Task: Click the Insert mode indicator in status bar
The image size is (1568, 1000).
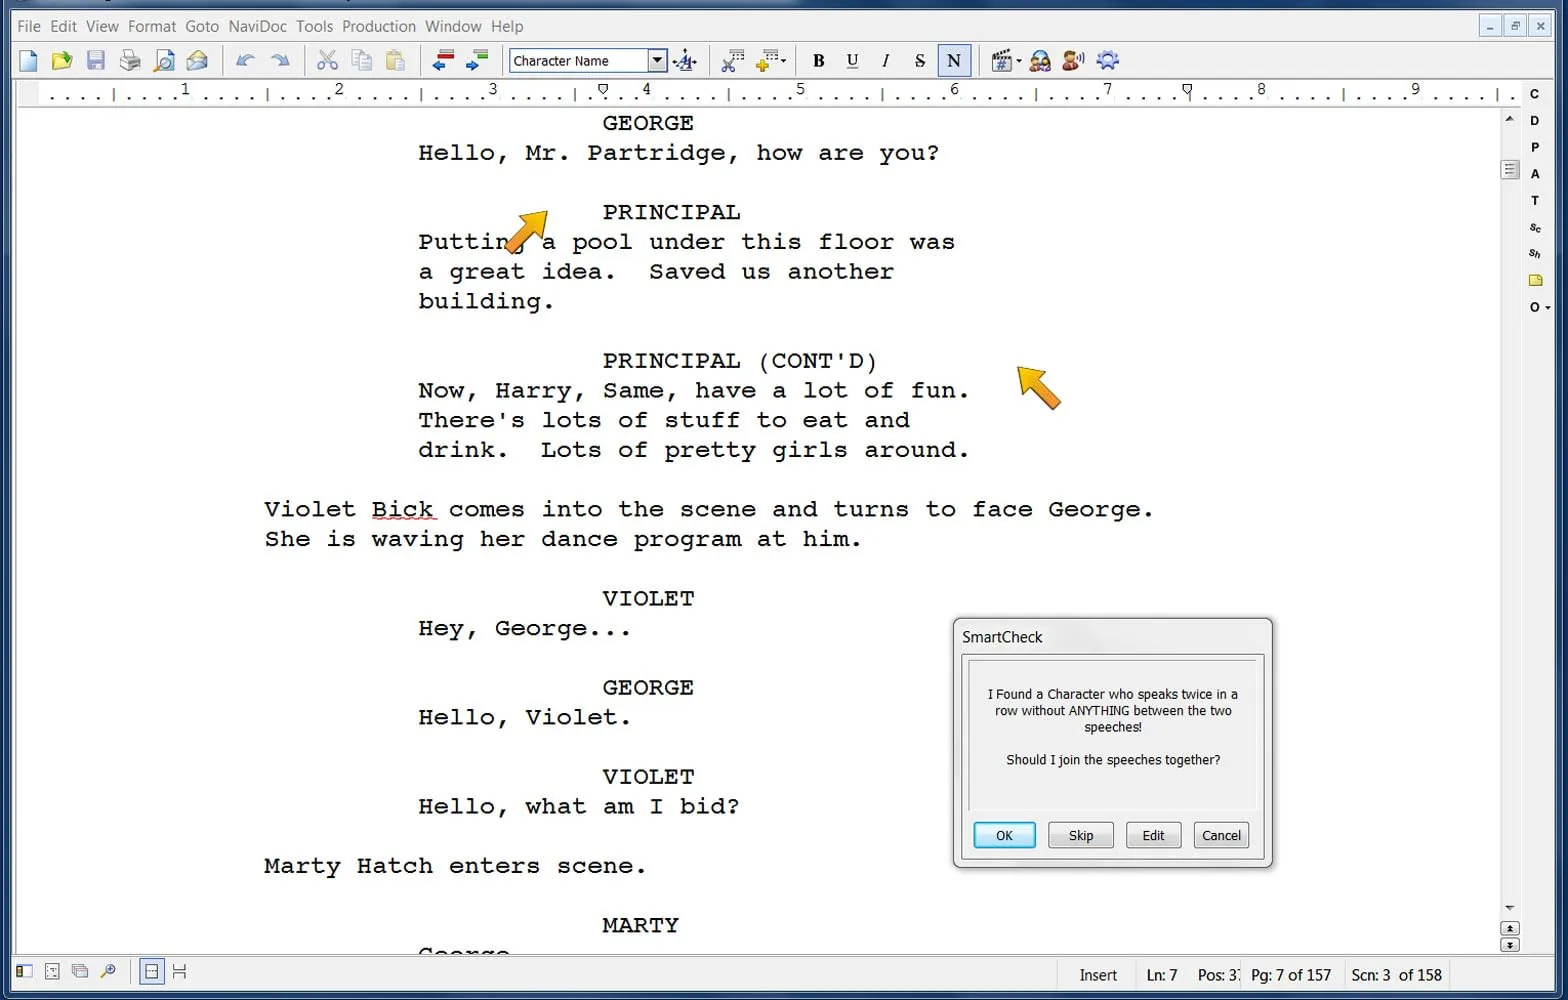Action: point(1098,975)
